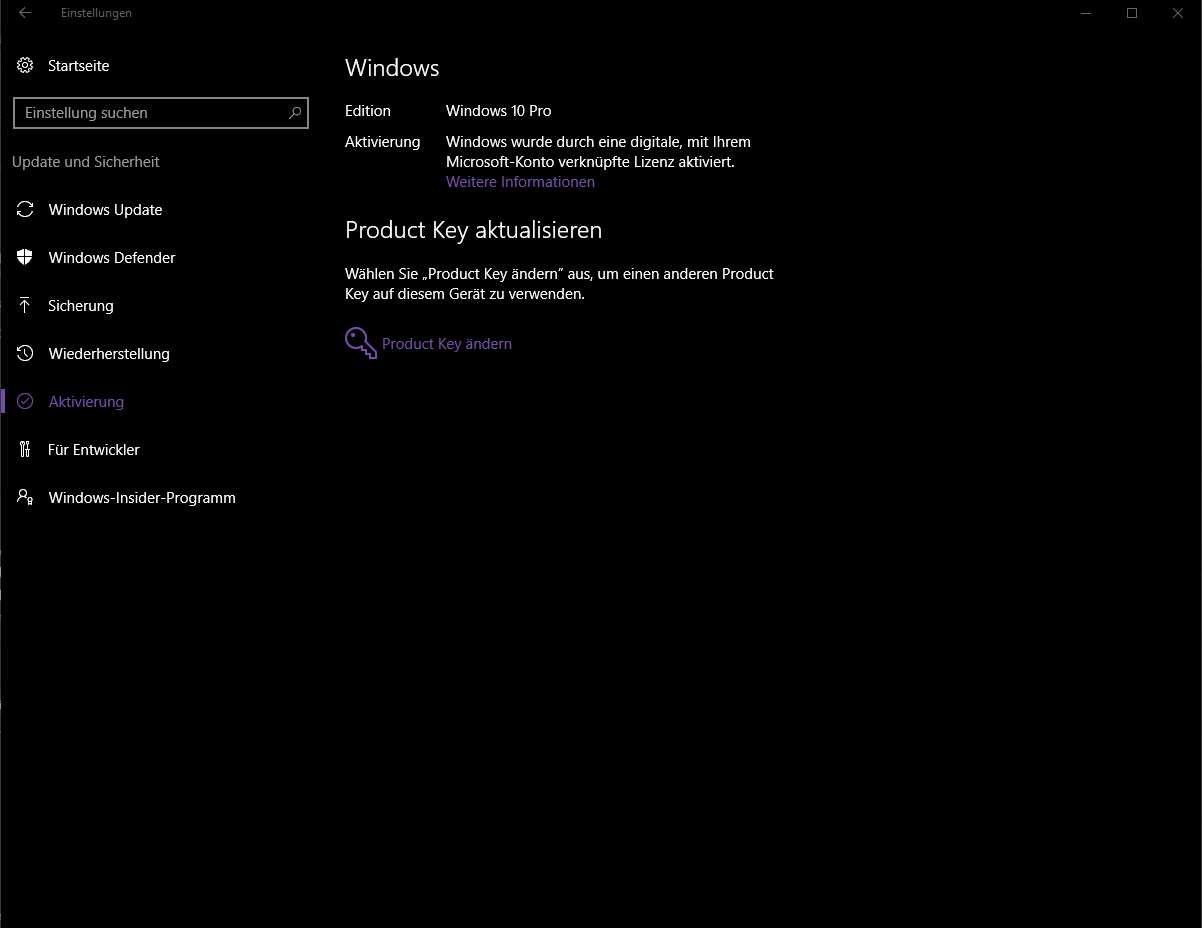Click the Aktivierung checkmark circle icon
The image size is (1202, 928).
25,402
